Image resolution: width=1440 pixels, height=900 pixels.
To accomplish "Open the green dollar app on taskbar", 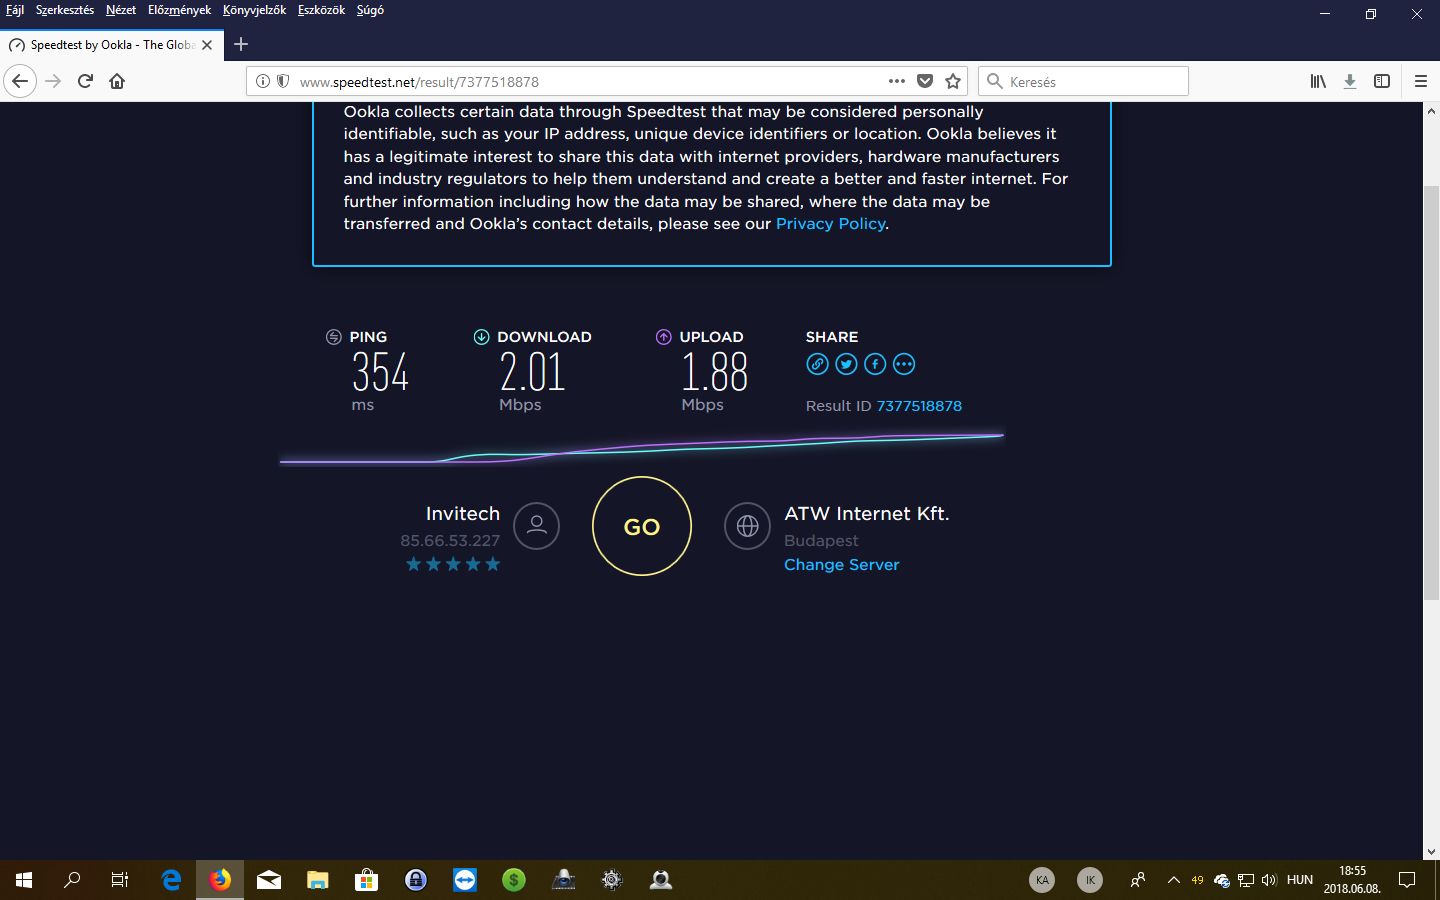I will (514, 880).
